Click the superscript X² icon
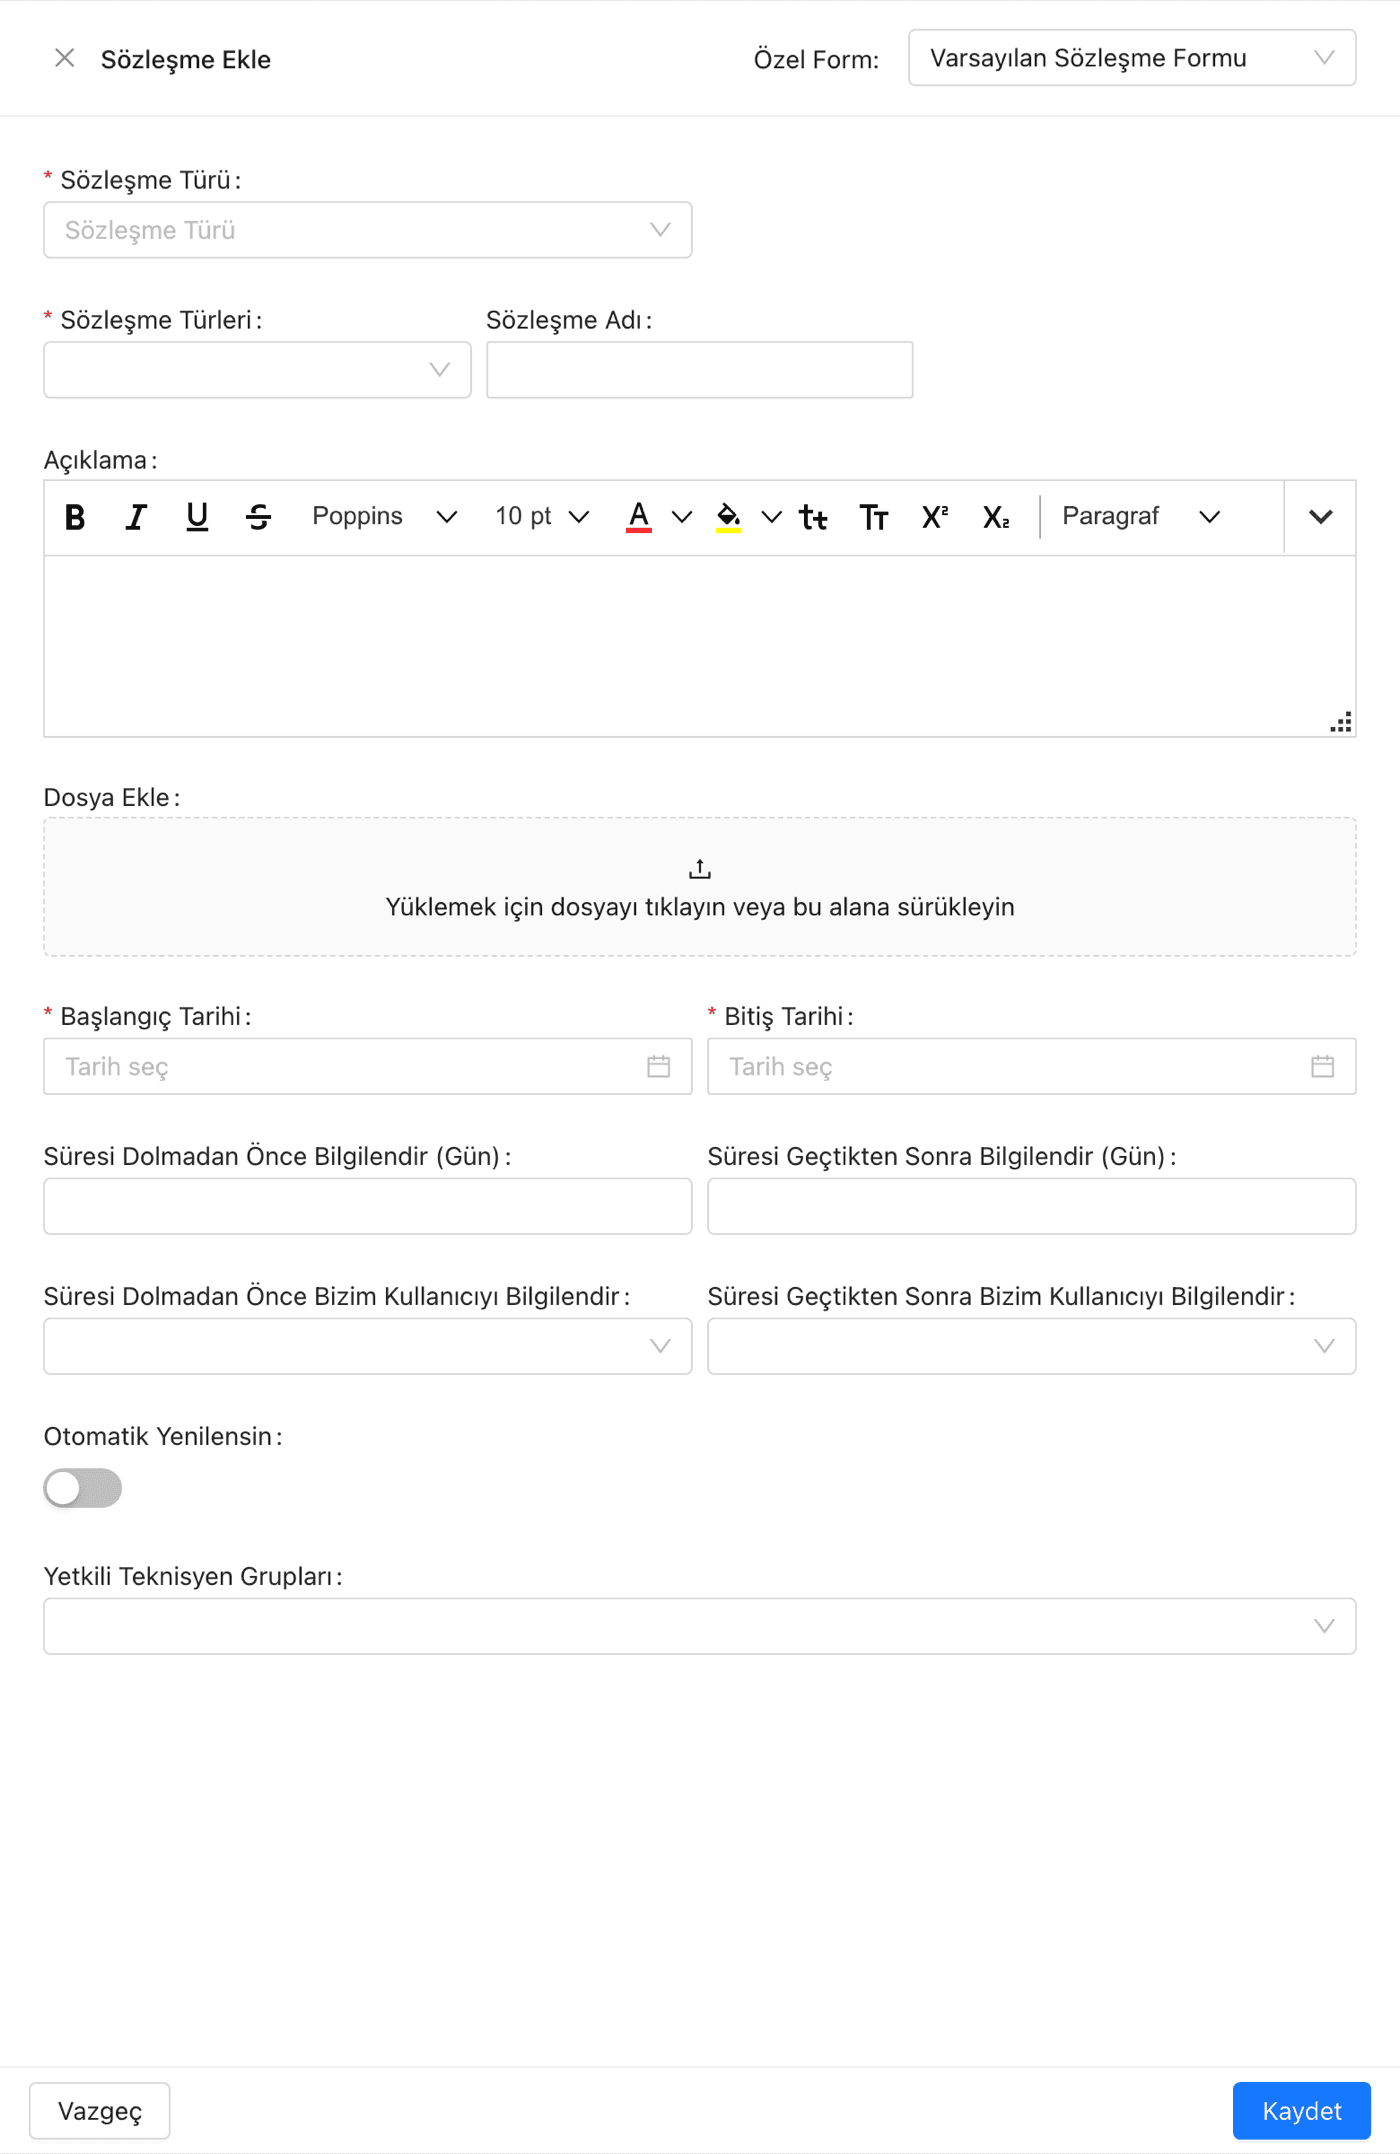1400x2154 pixels. 935,517
